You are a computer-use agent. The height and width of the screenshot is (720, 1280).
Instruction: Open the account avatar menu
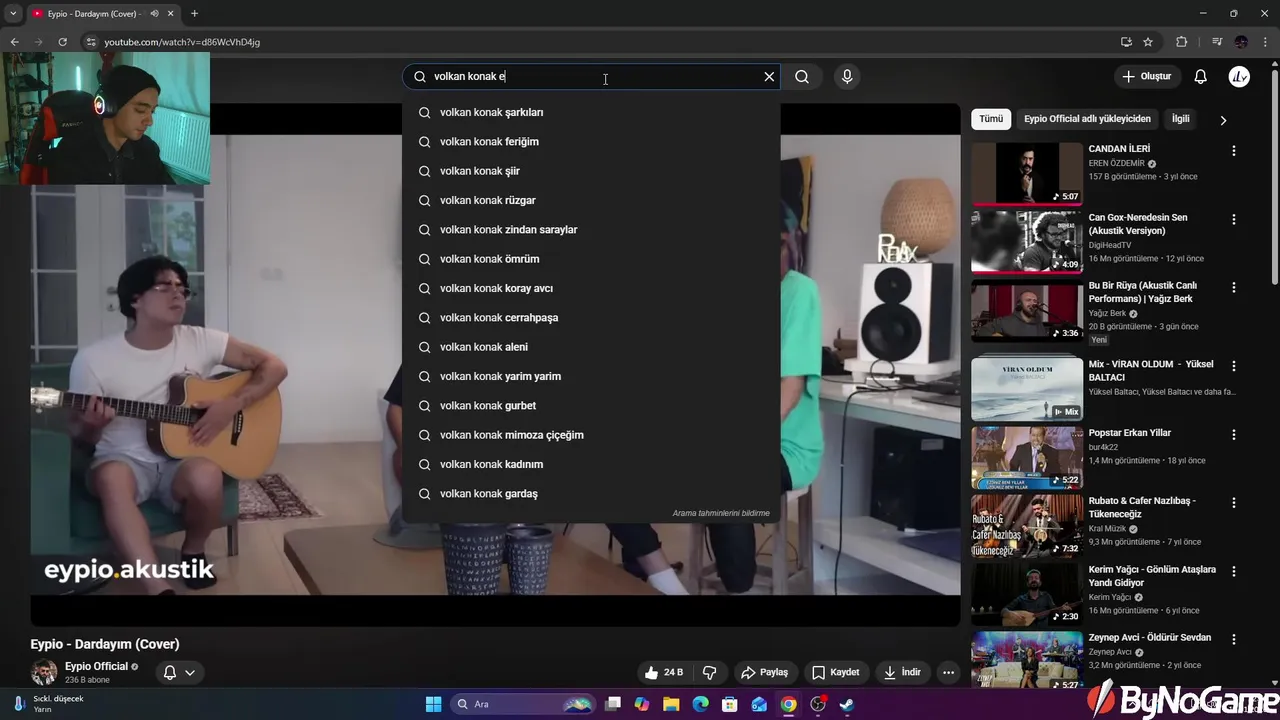(x=1239, y=77)
